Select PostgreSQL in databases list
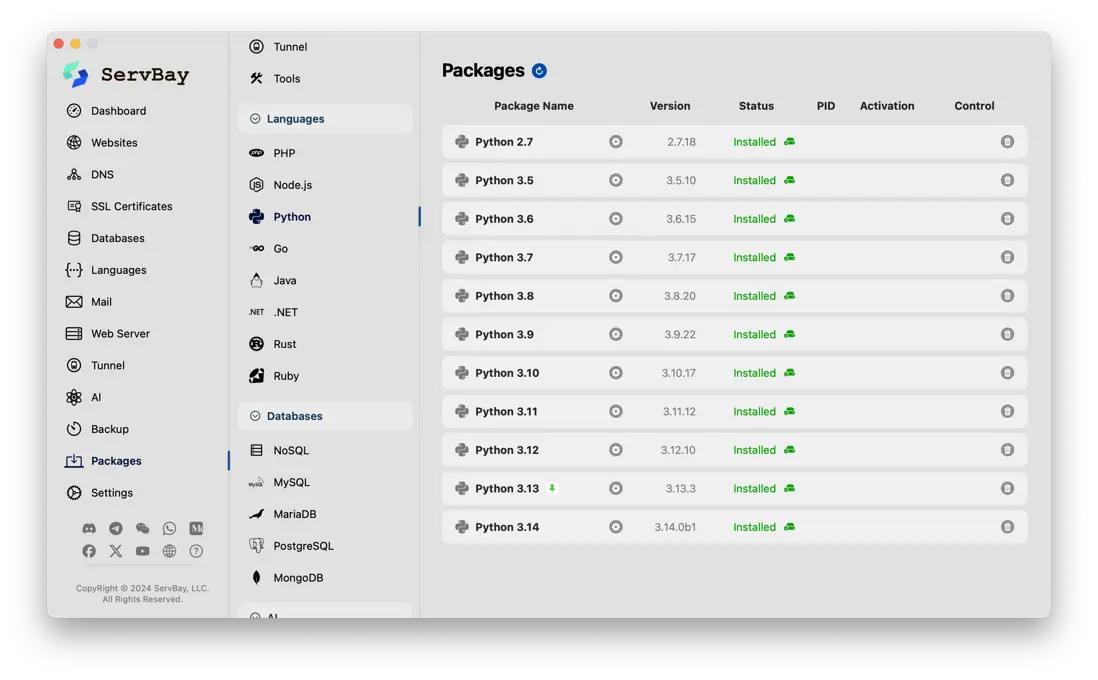This screenshot has height=680, width=1098. point(303,546)
